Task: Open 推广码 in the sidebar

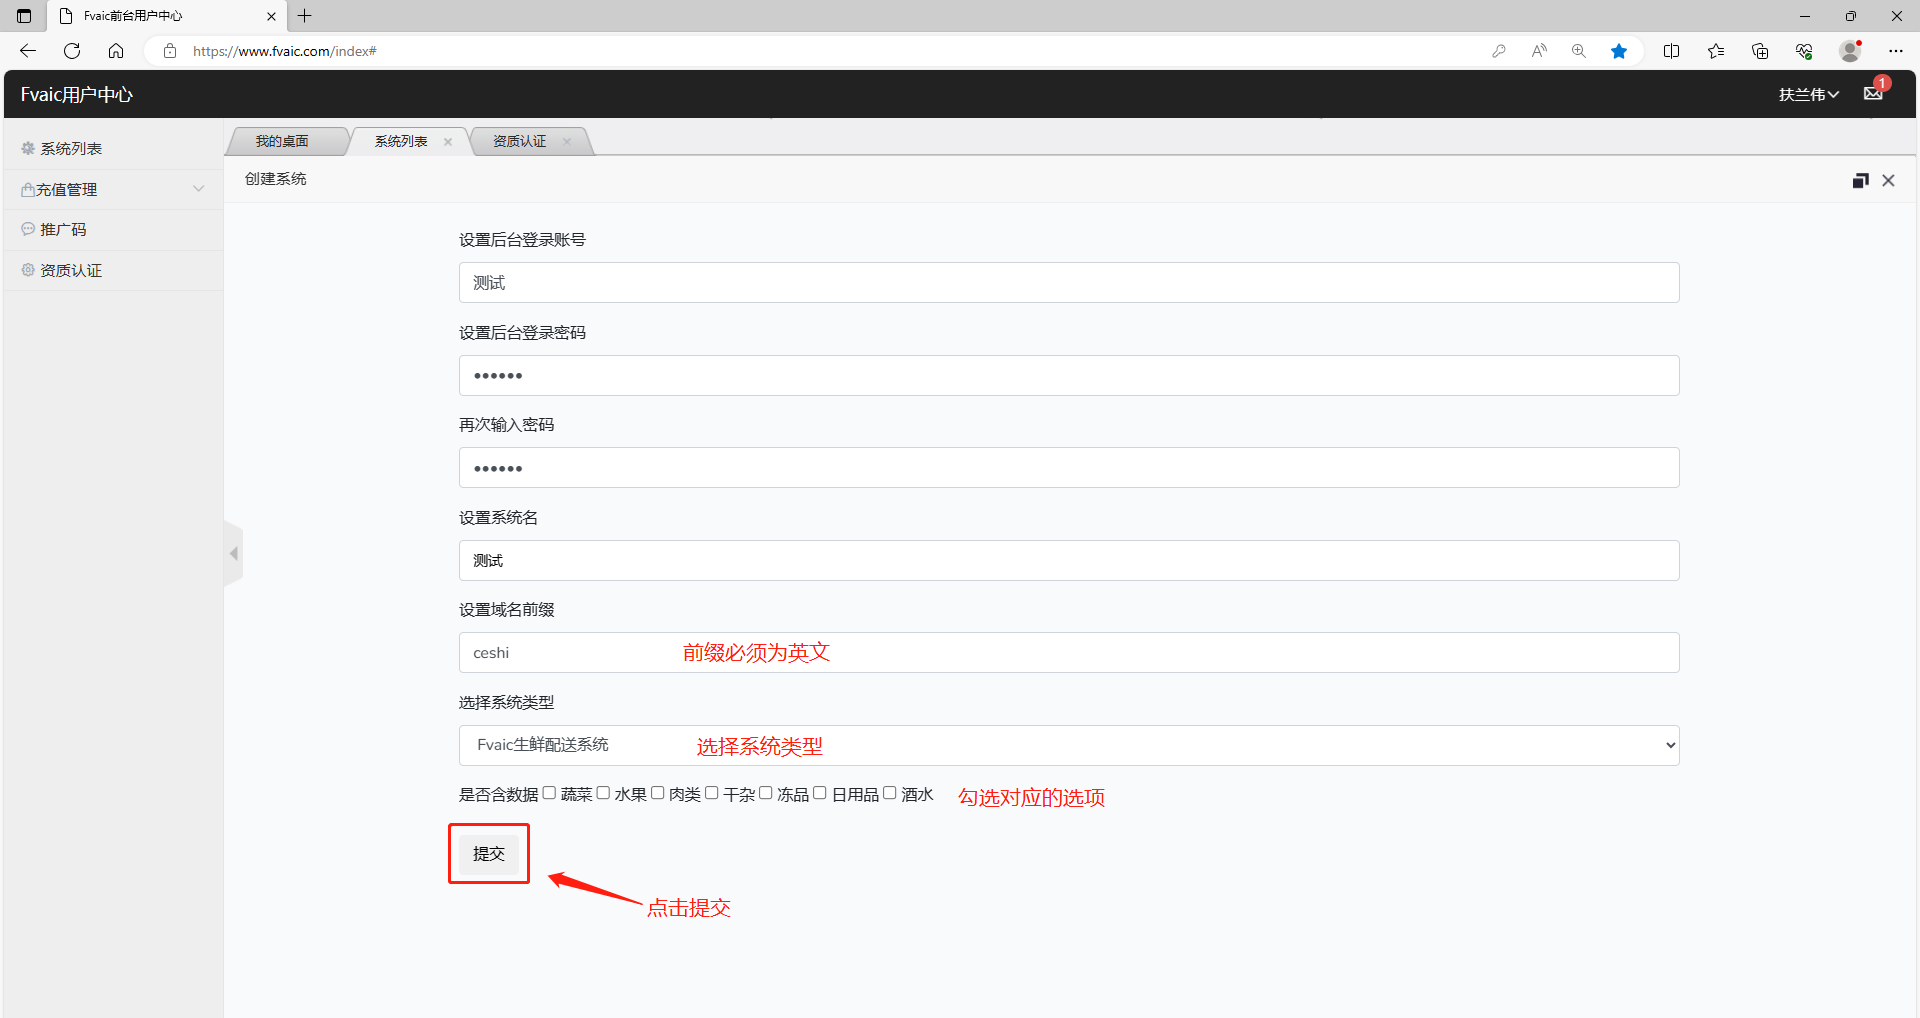Action: click(63, 230)
